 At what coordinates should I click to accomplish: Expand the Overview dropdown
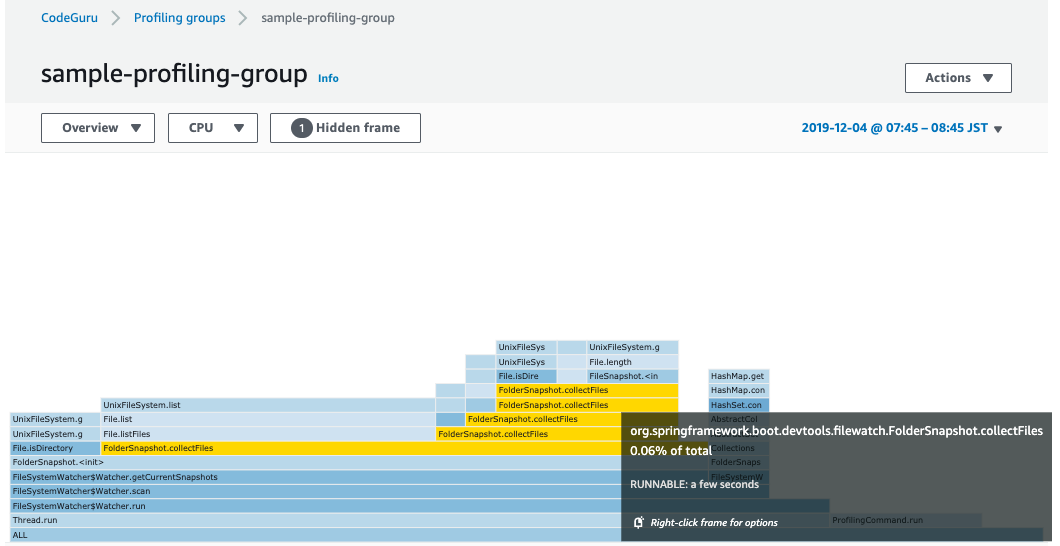pos(97,128)
